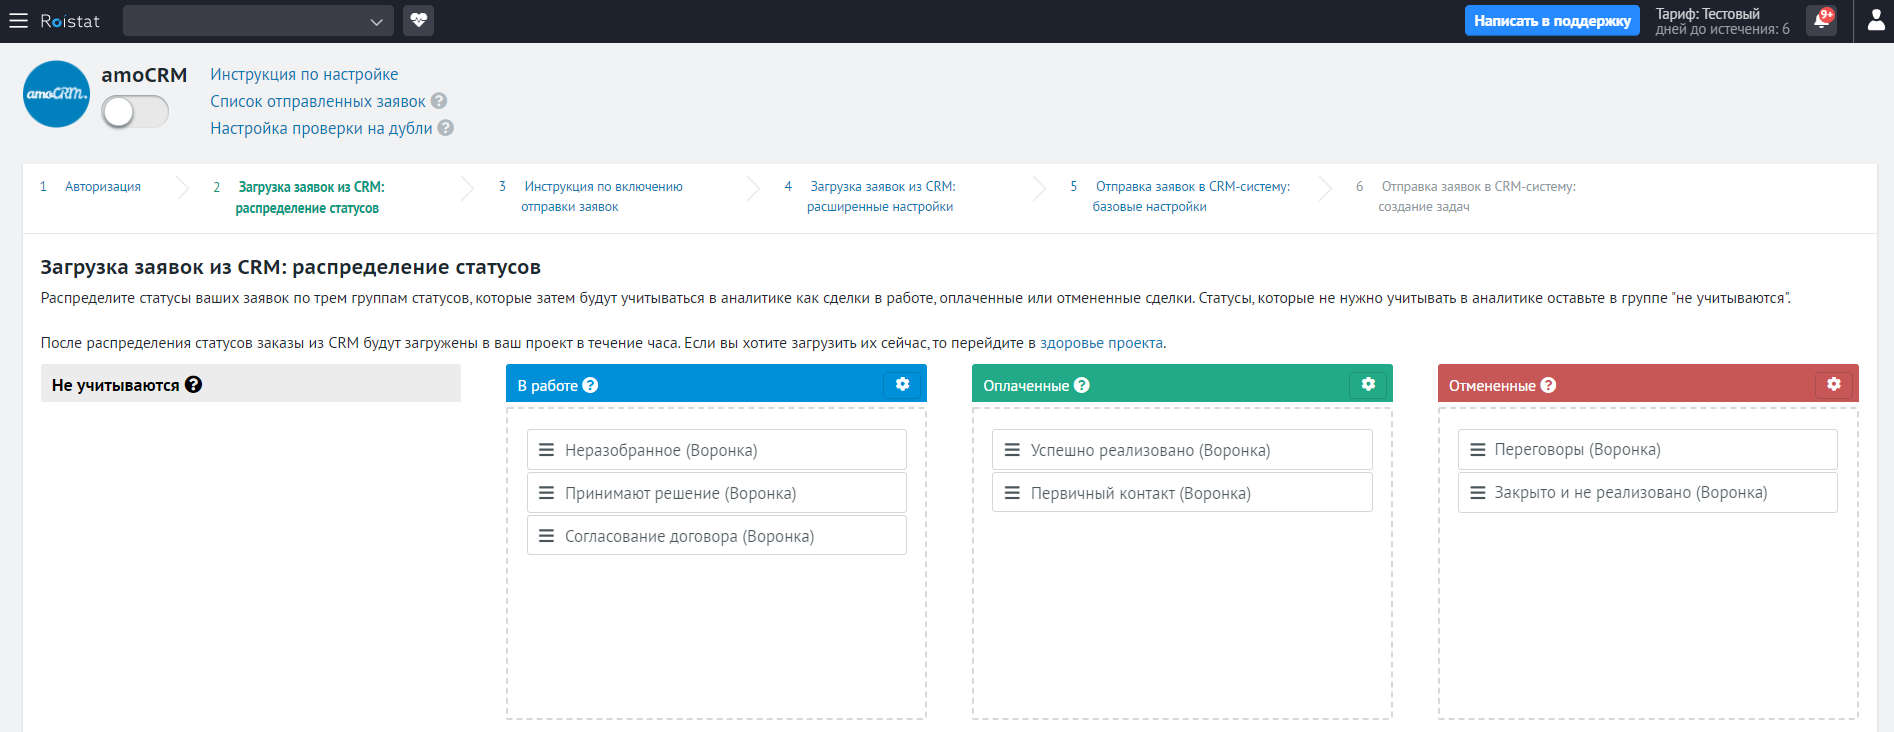Click the amoCRM round logo

click(56, 94)
